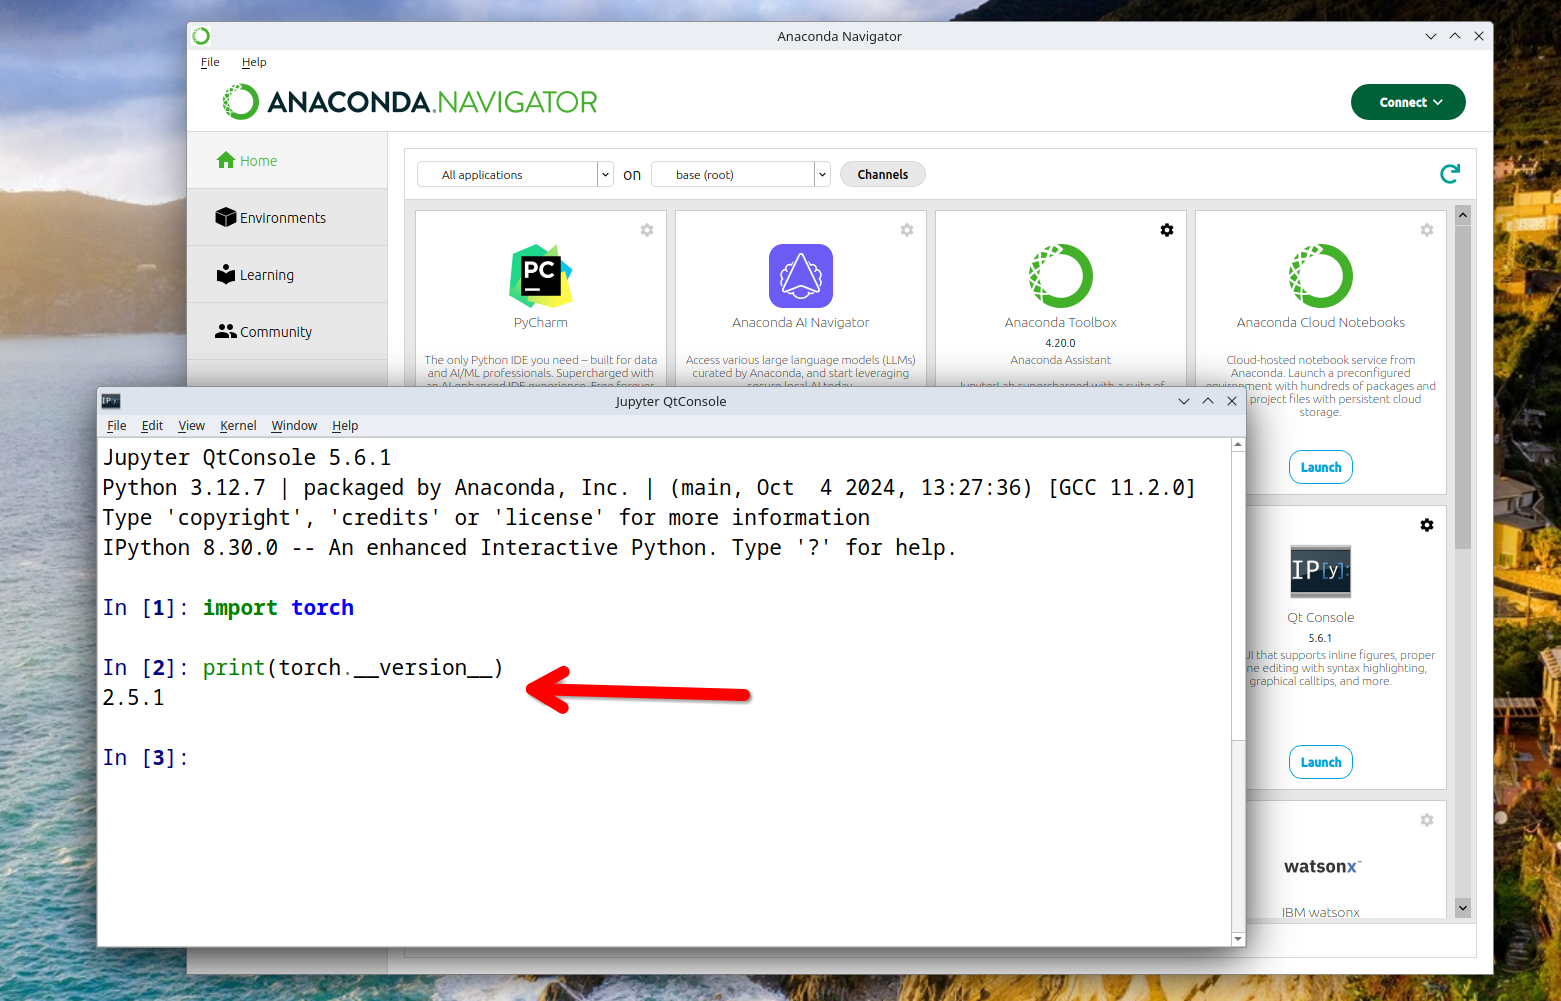Open the QtConsole File menu
1561x1001 pixels.
(117, 426)
